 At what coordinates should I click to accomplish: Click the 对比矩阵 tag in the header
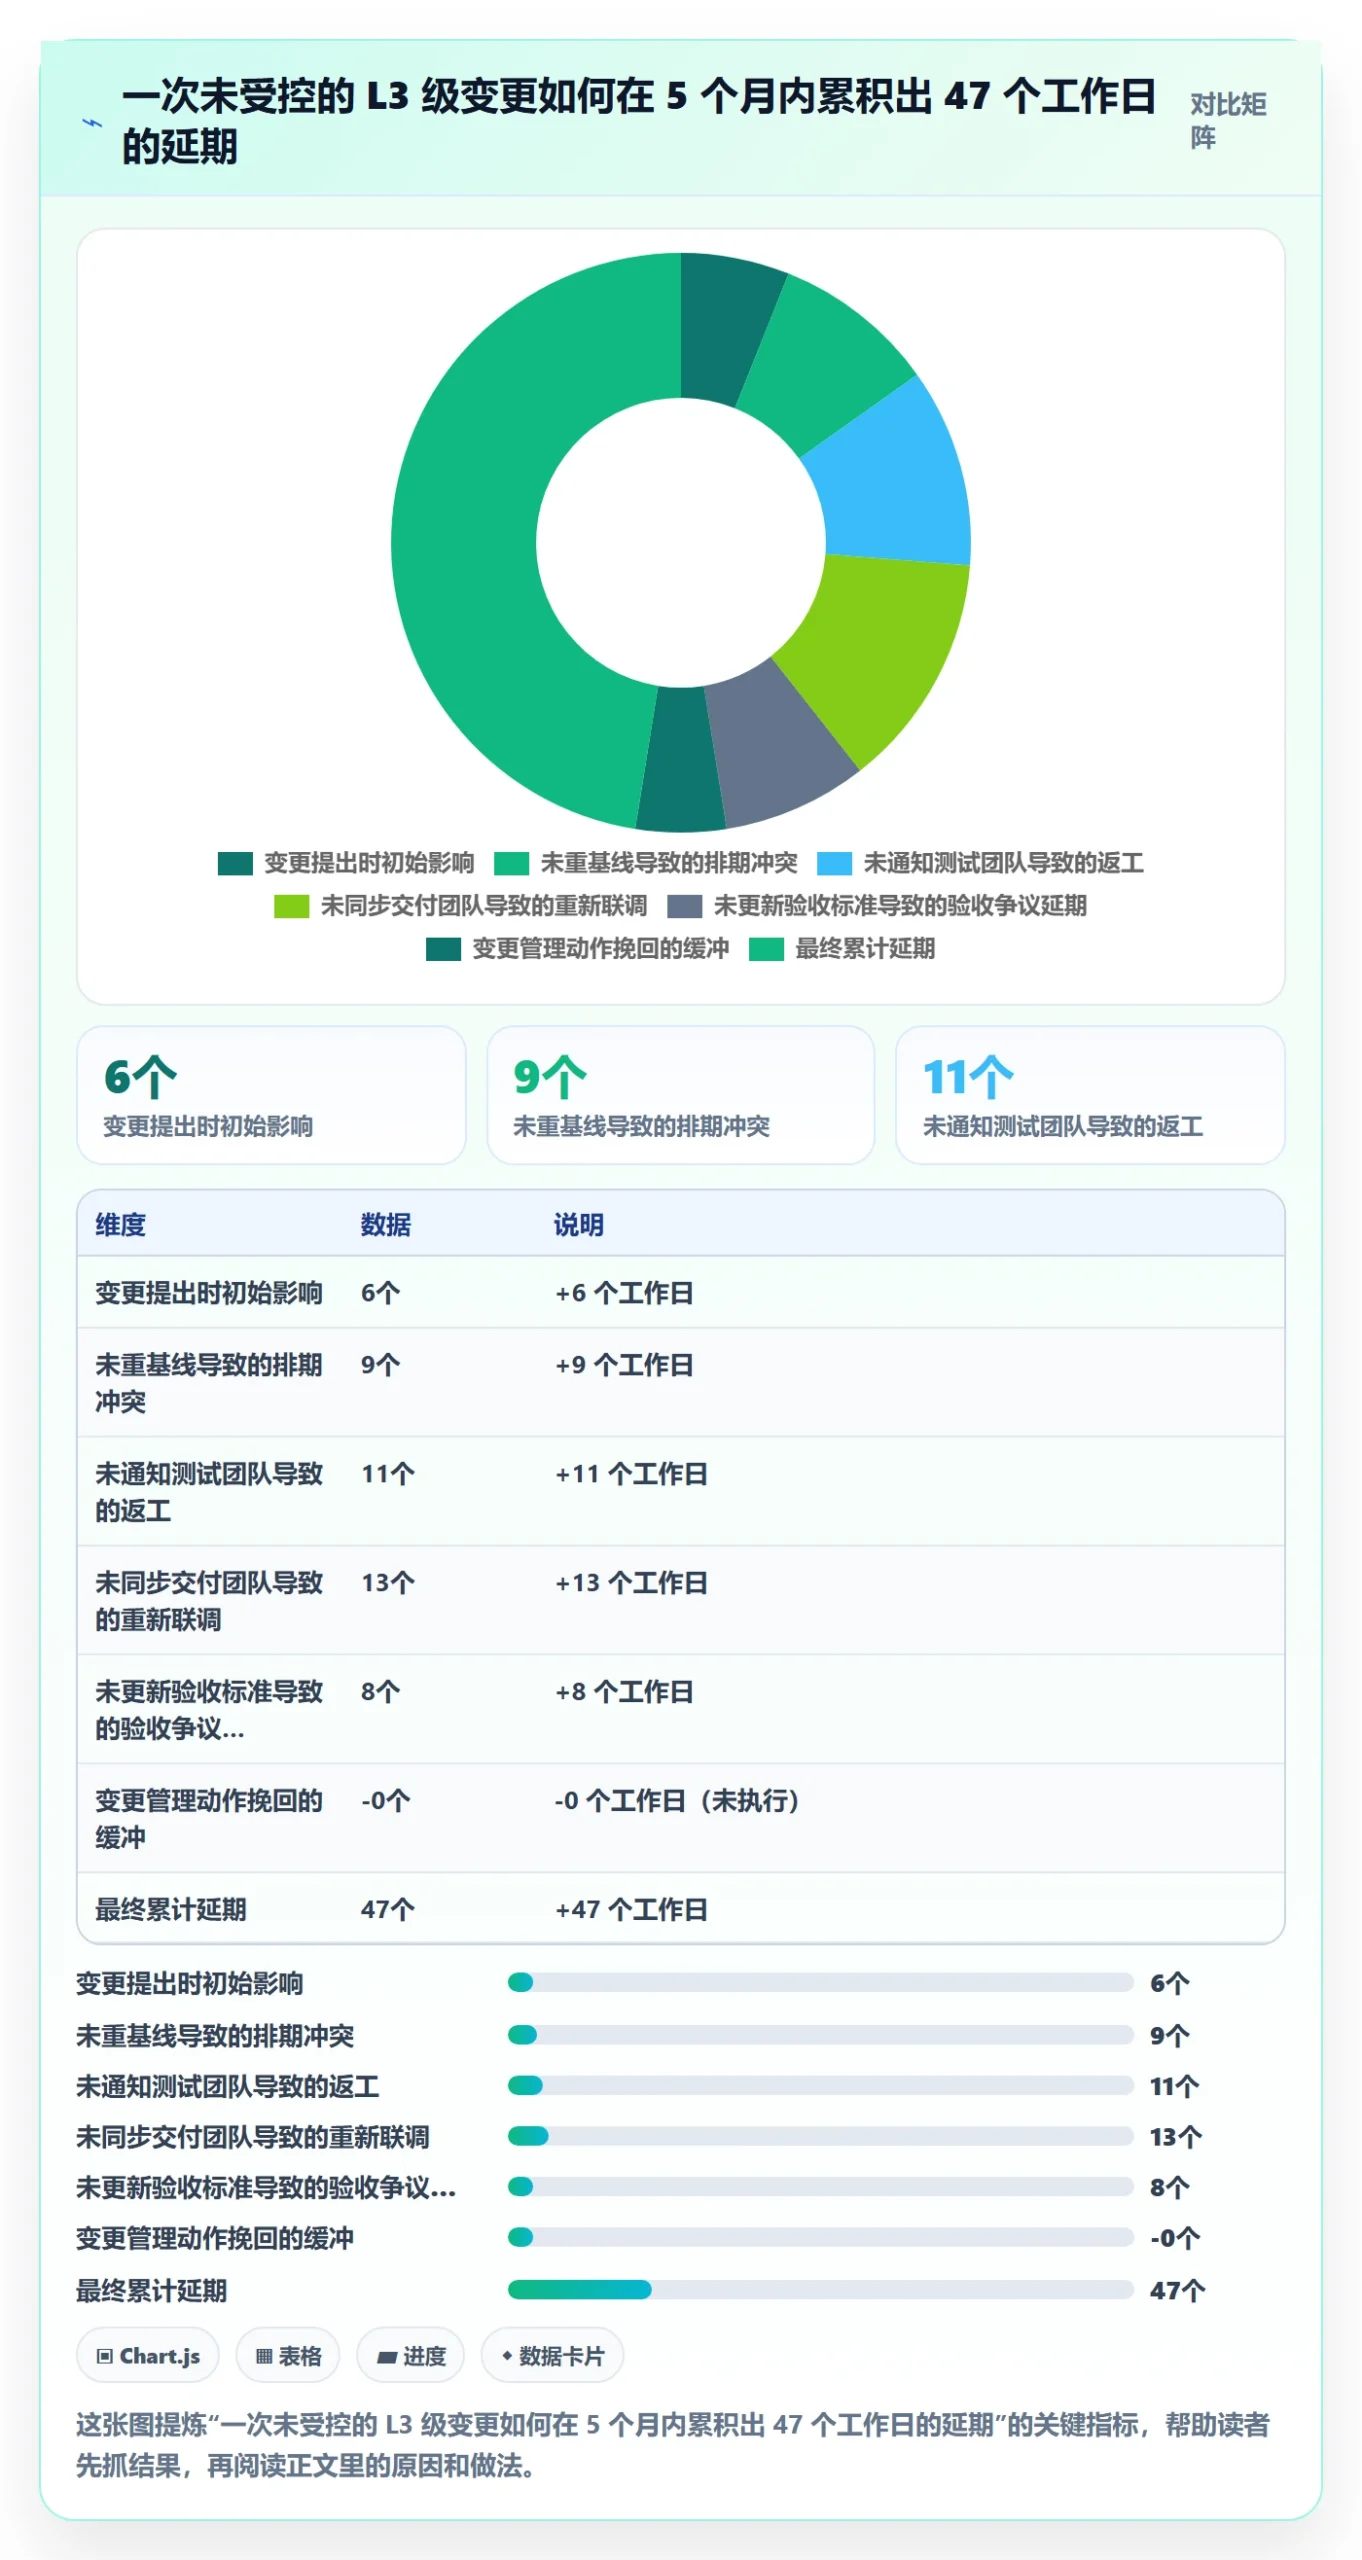(1228, 120)
